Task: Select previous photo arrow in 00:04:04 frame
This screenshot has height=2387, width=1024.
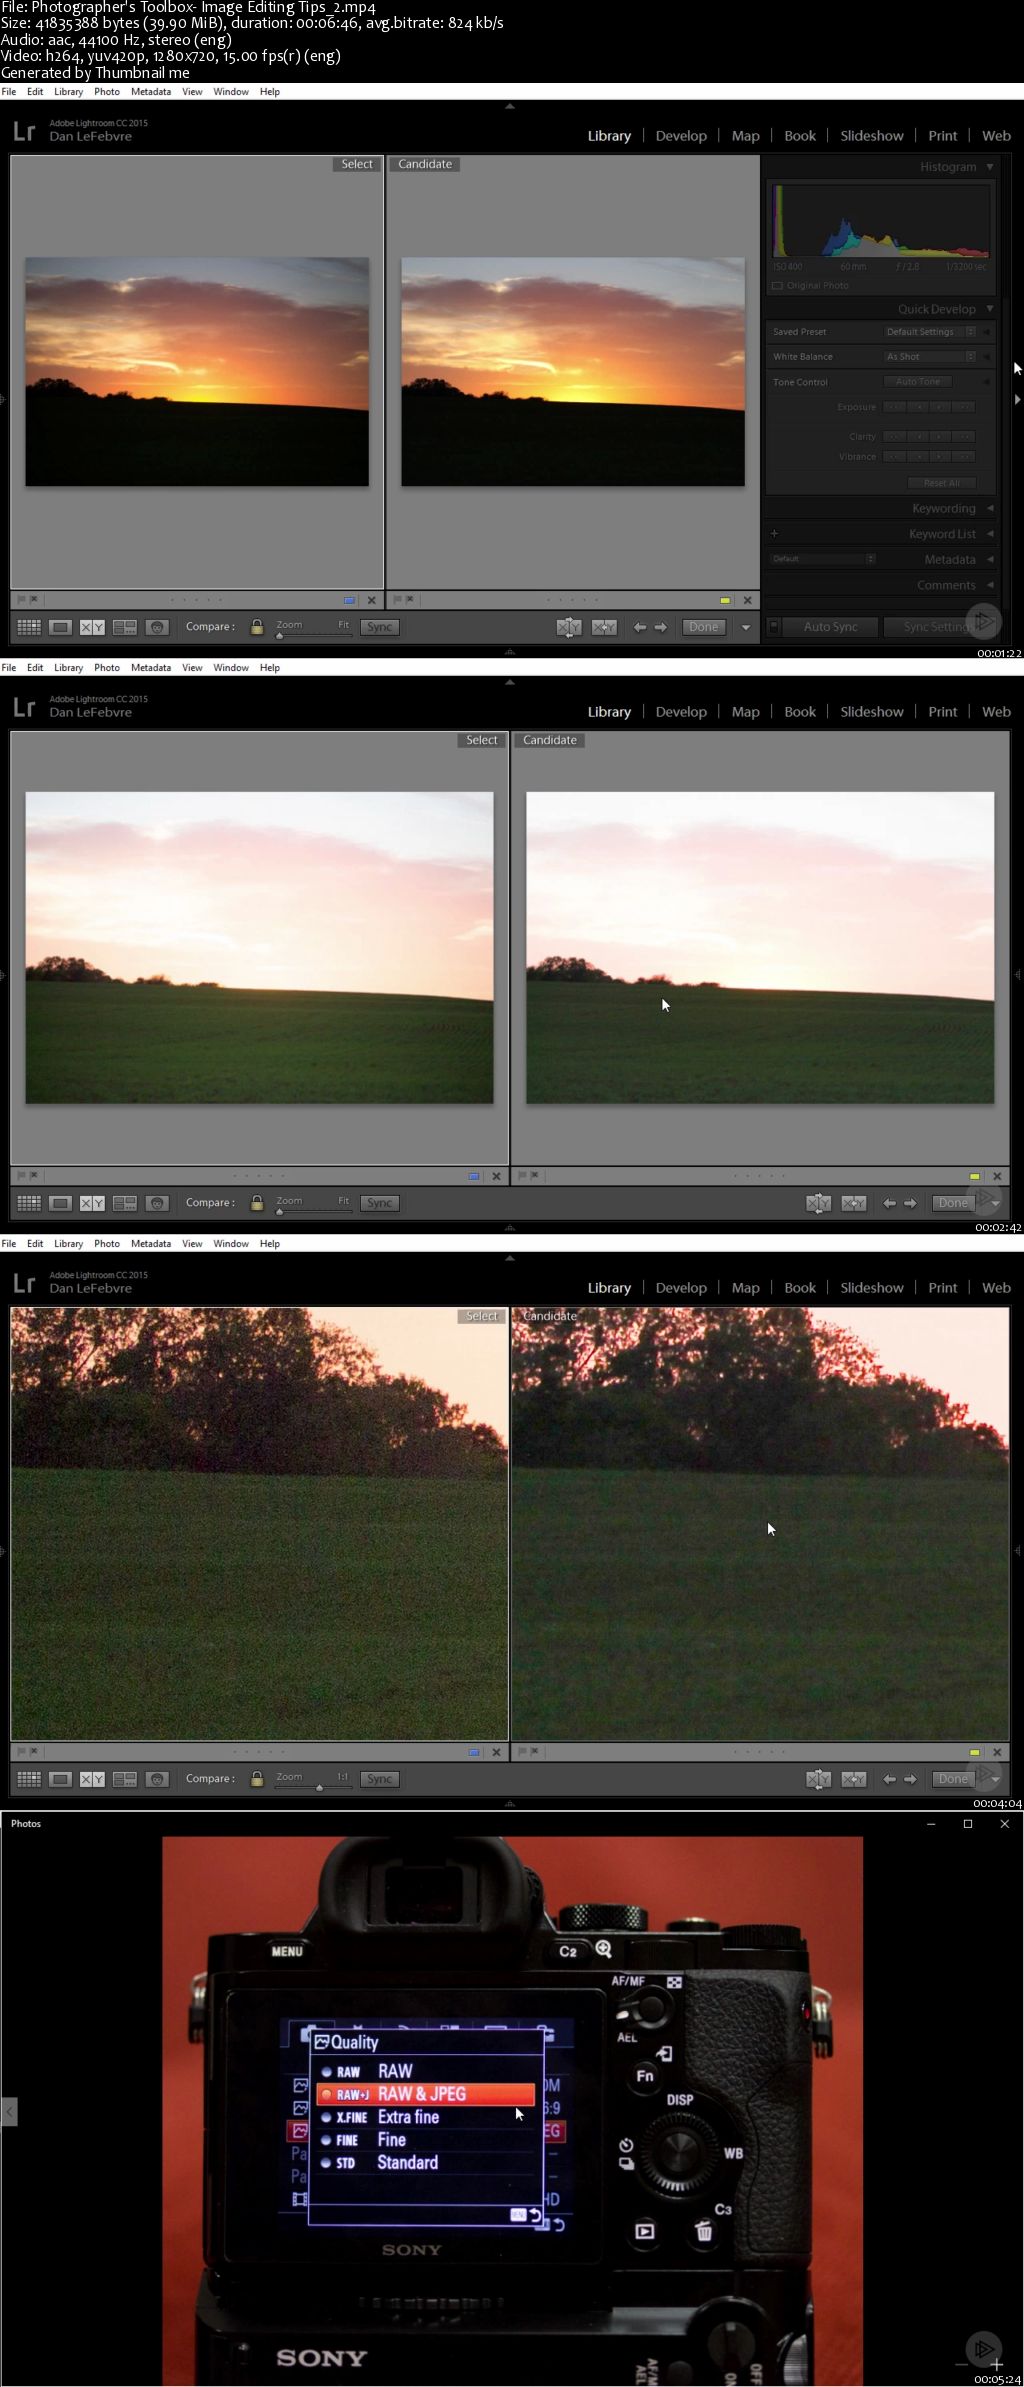Action: pyautogui.click(x=889, y=1779)
